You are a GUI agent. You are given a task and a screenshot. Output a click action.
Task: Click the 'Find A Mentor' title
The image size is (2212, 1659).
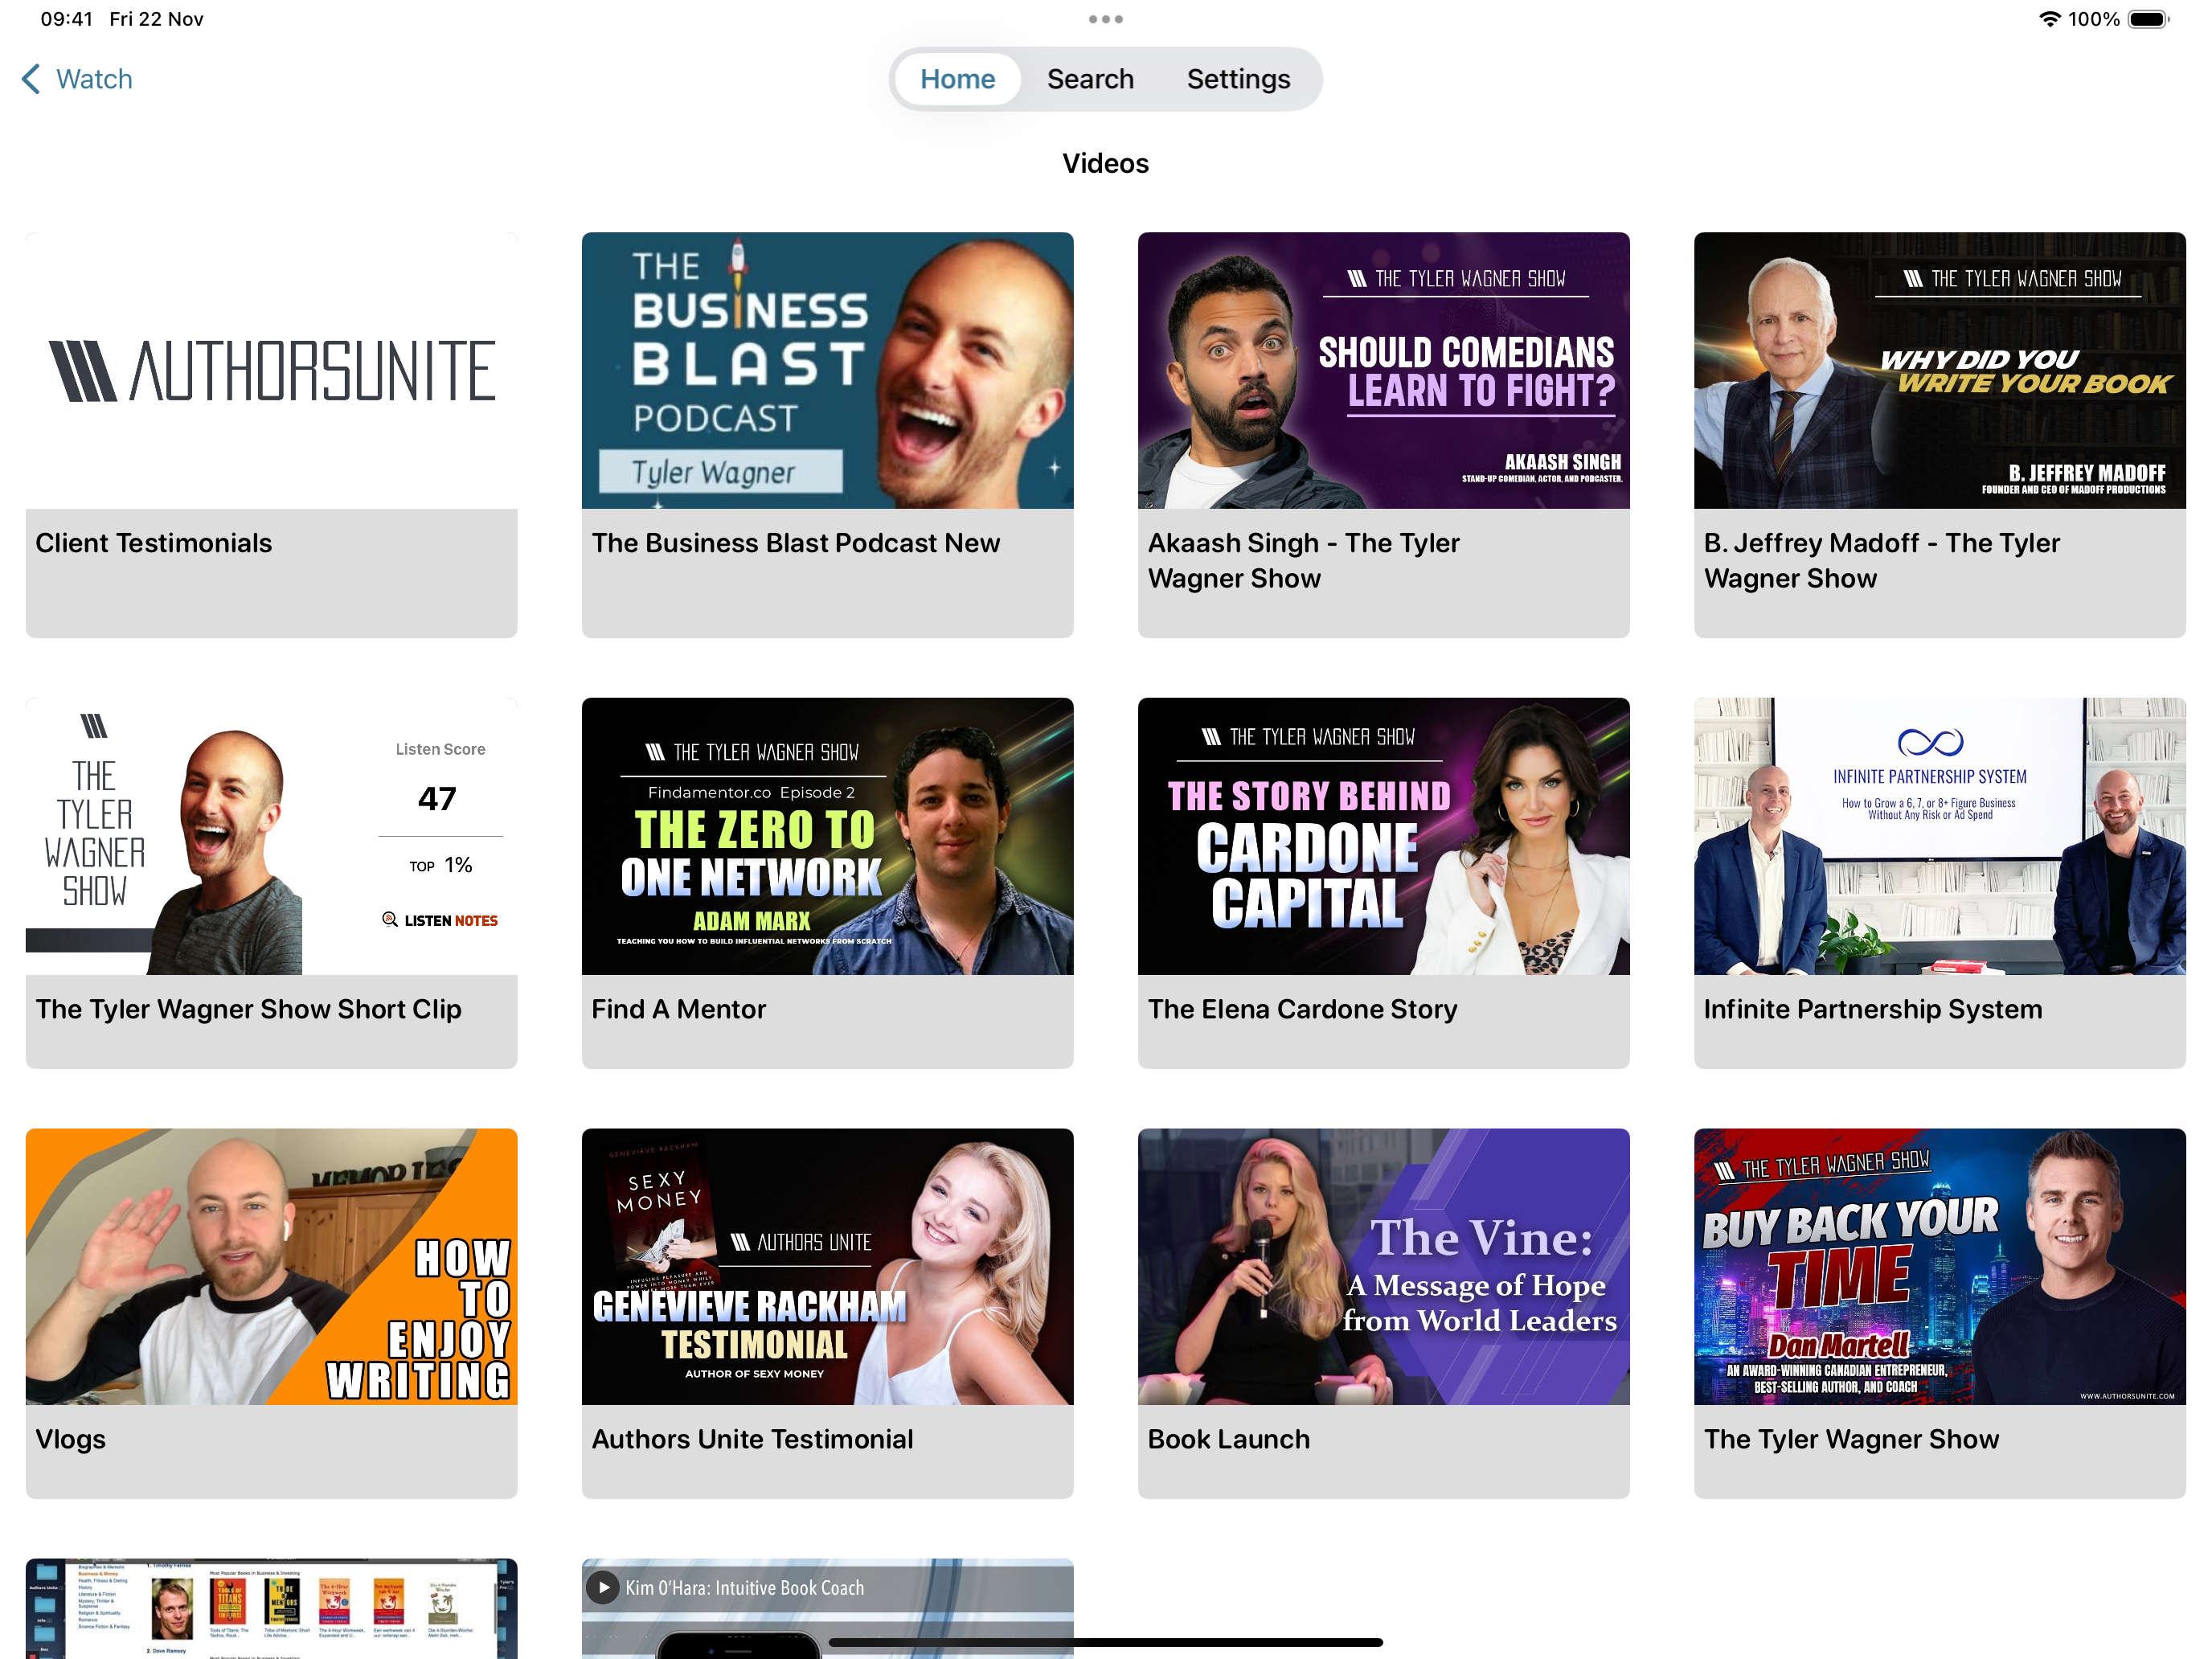click(x=678, y=1009)
